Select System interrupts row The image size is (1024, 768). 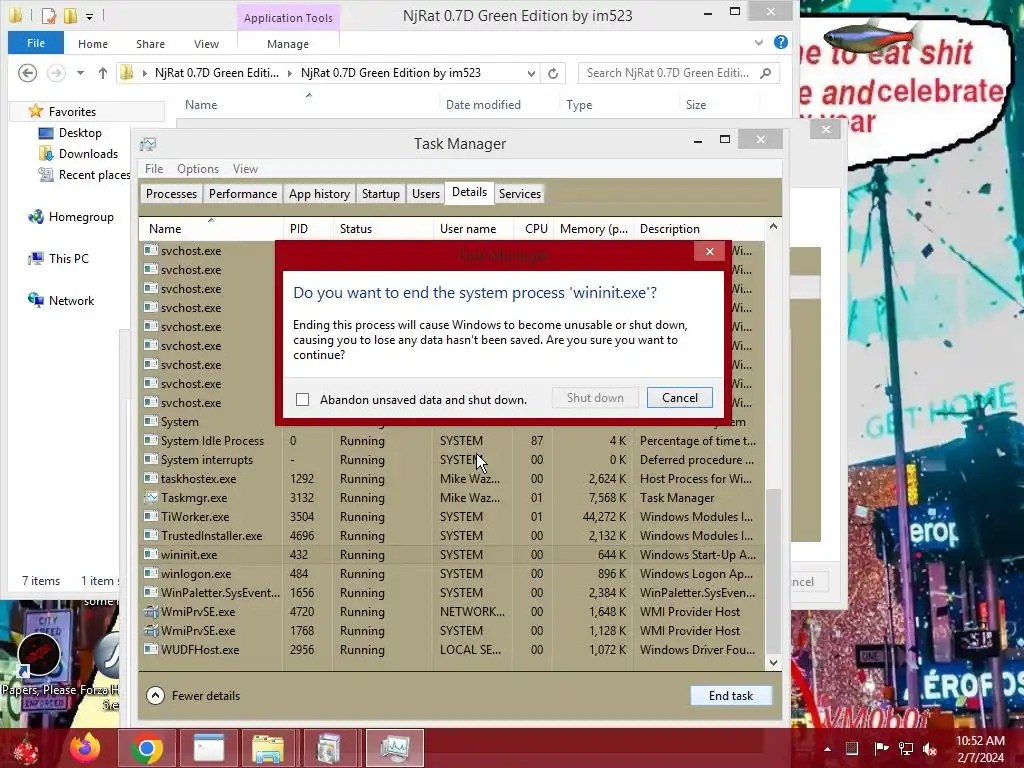(x=451, y=460)
